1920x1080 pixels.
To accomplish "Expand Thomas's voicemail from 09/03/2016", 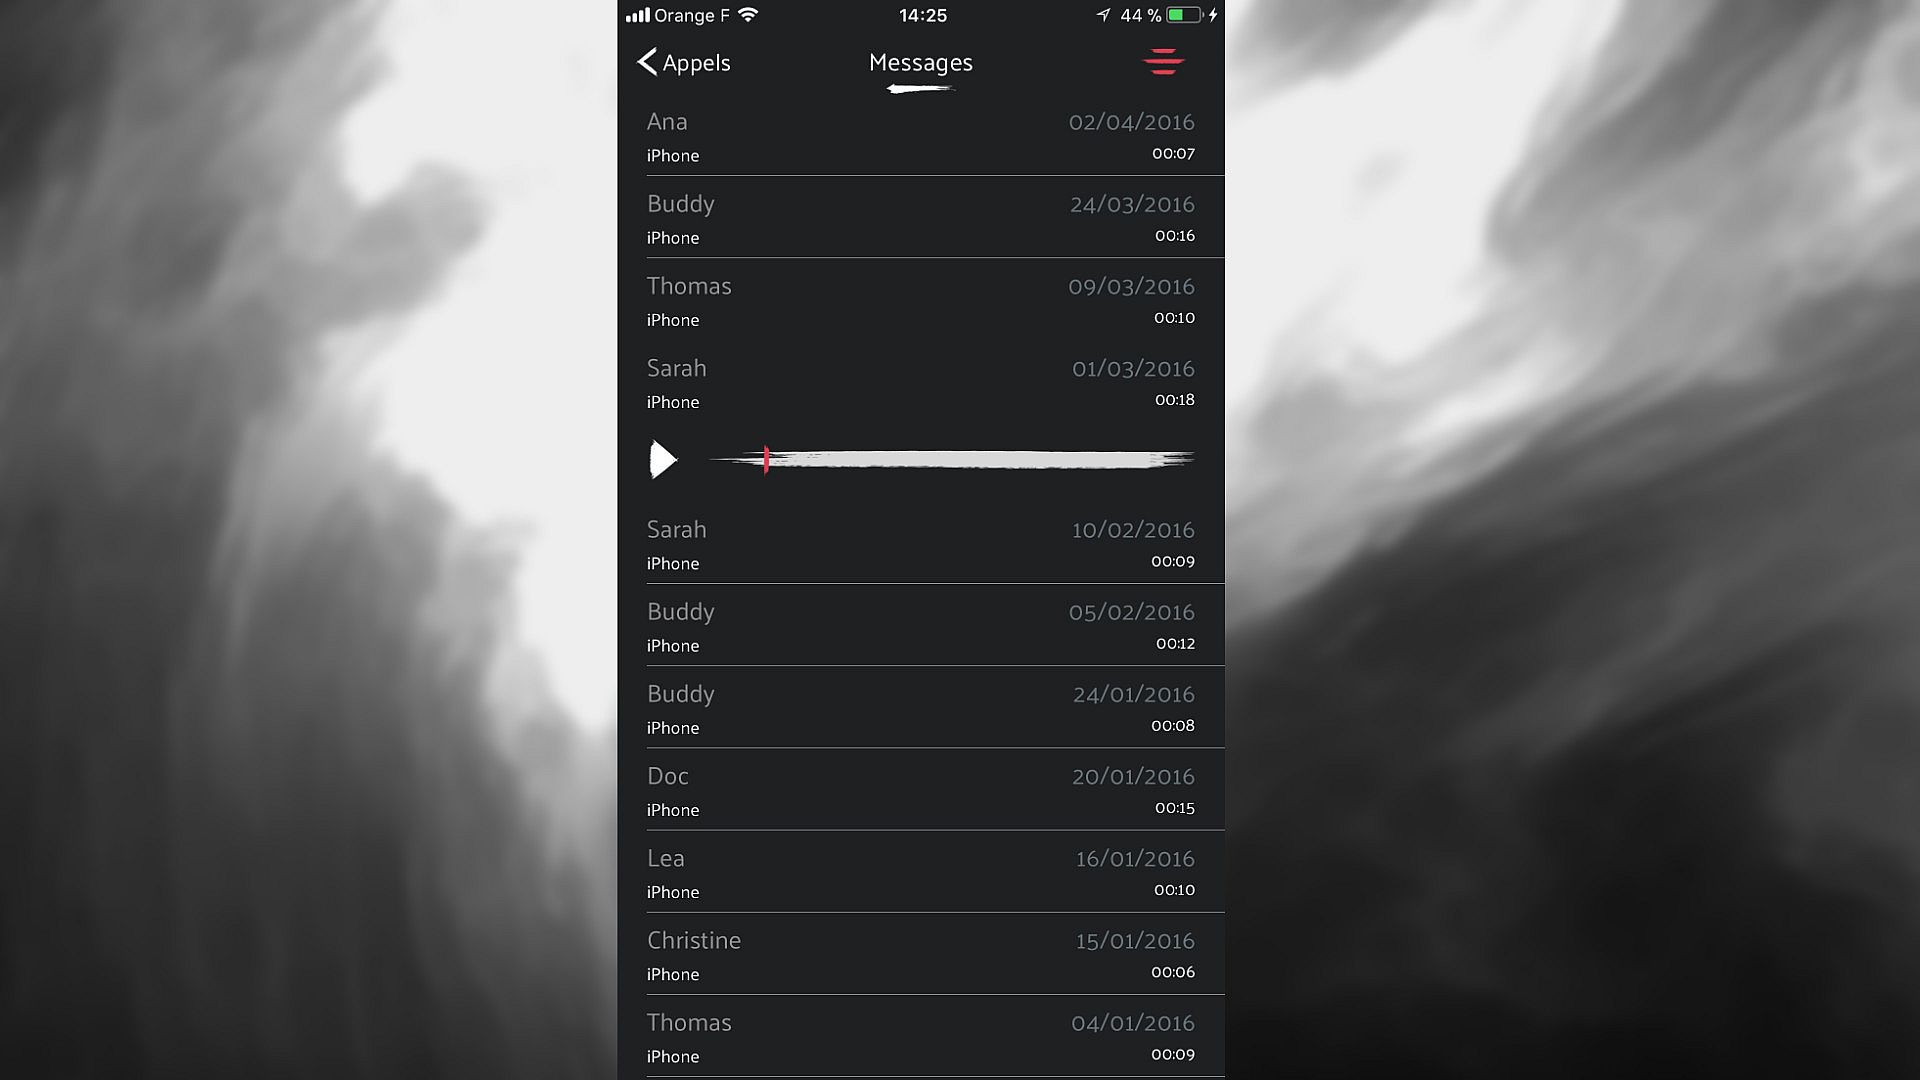I will click(x=921, y=300).
